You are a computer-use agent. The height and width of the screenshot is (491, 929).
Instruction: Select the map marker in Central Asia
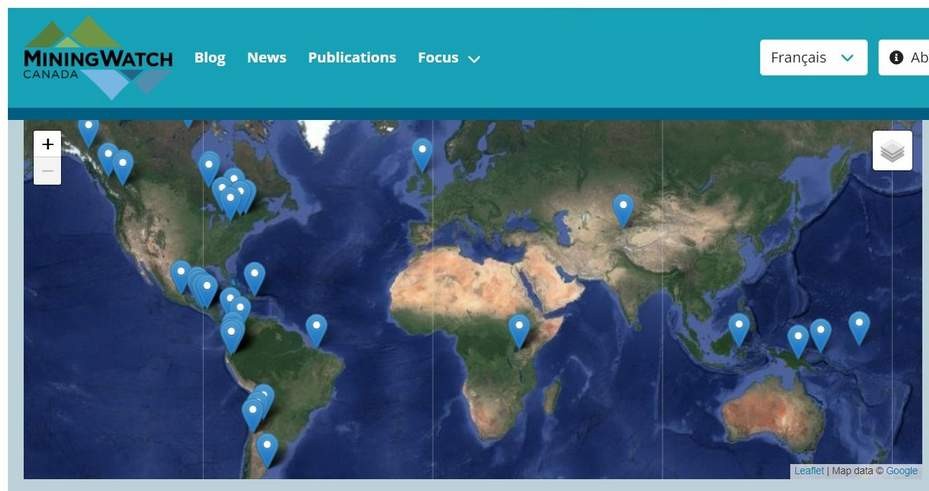(x=623, y=209)
